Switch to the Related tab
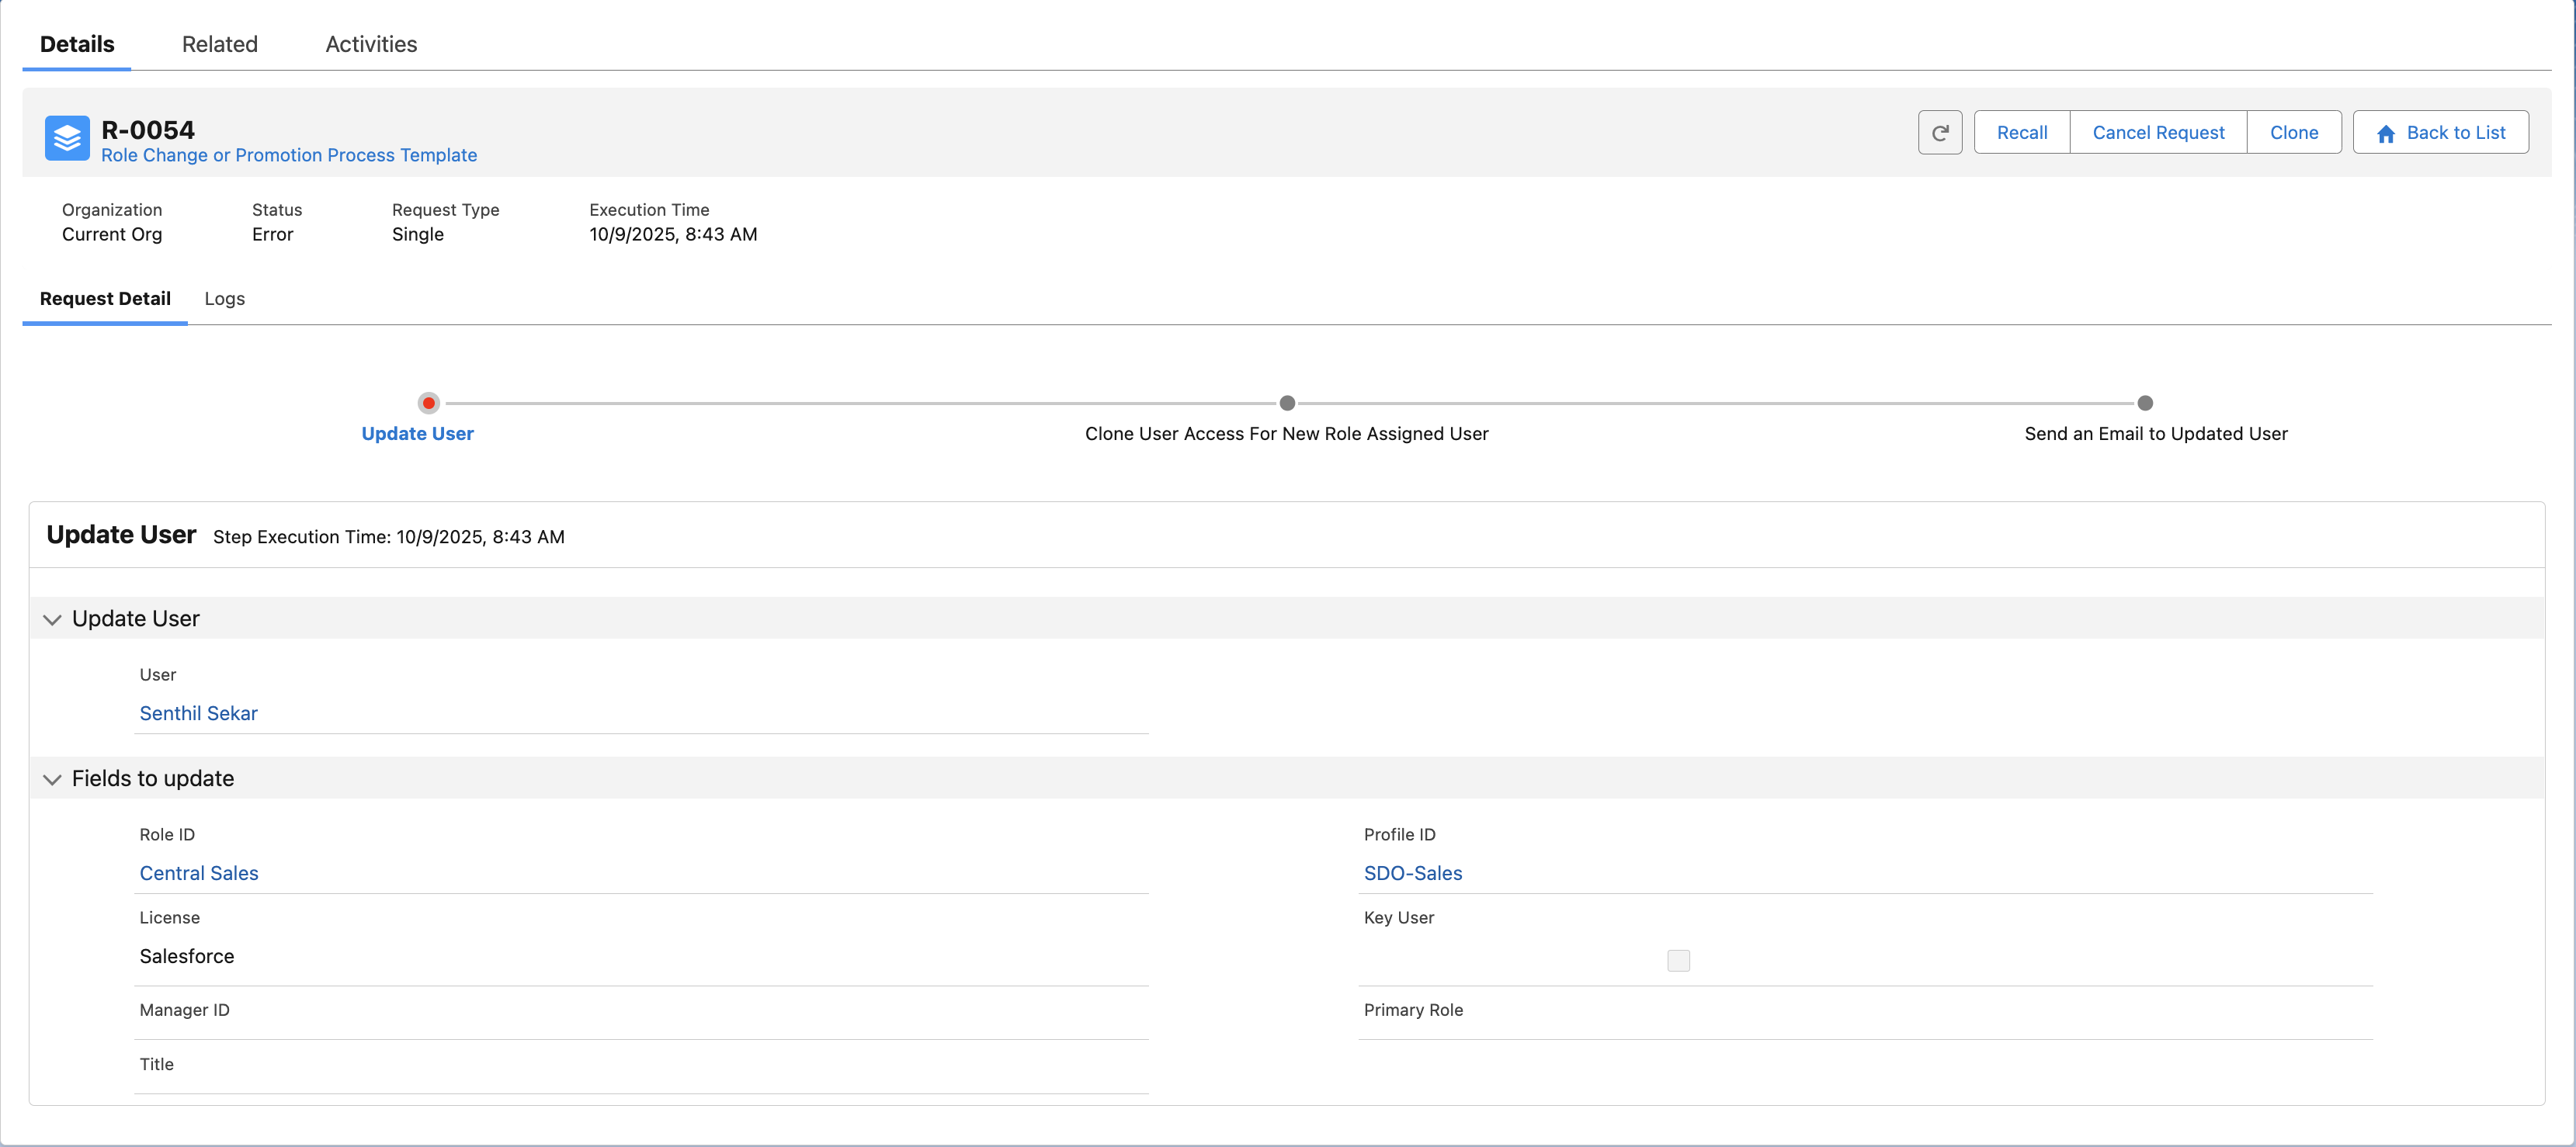 point(220,44)
